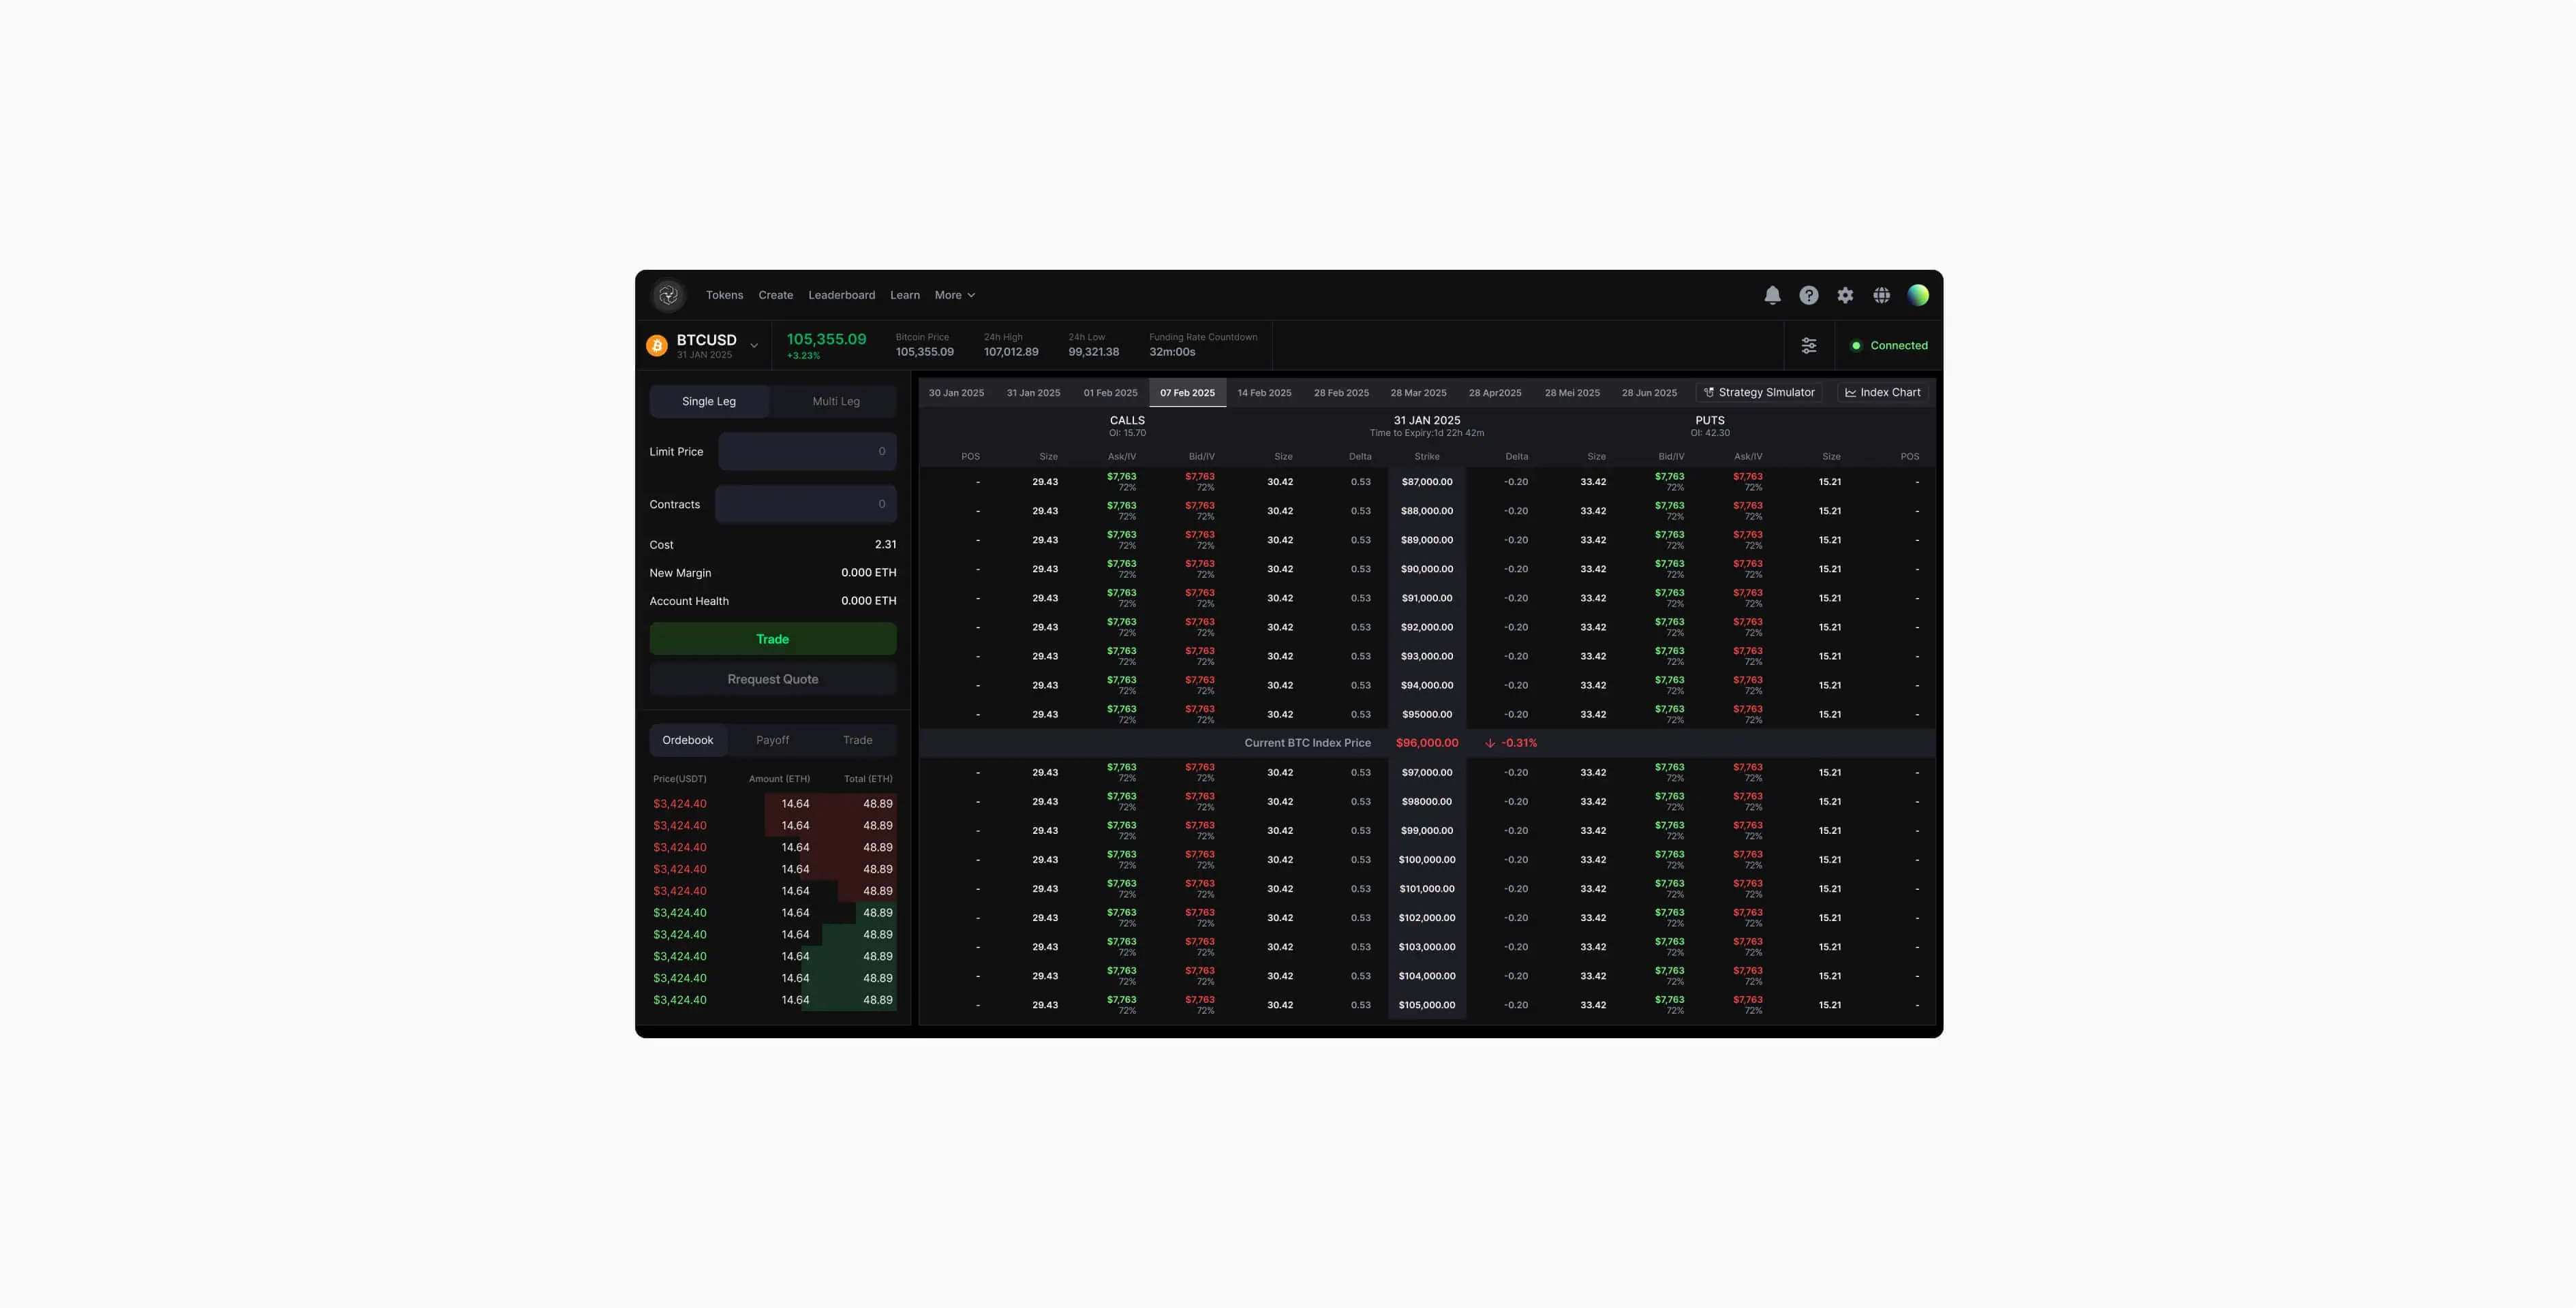Open the Leaderboard menu item
This screenshot has height=1308, width=2576.
[x=841, y=296]
